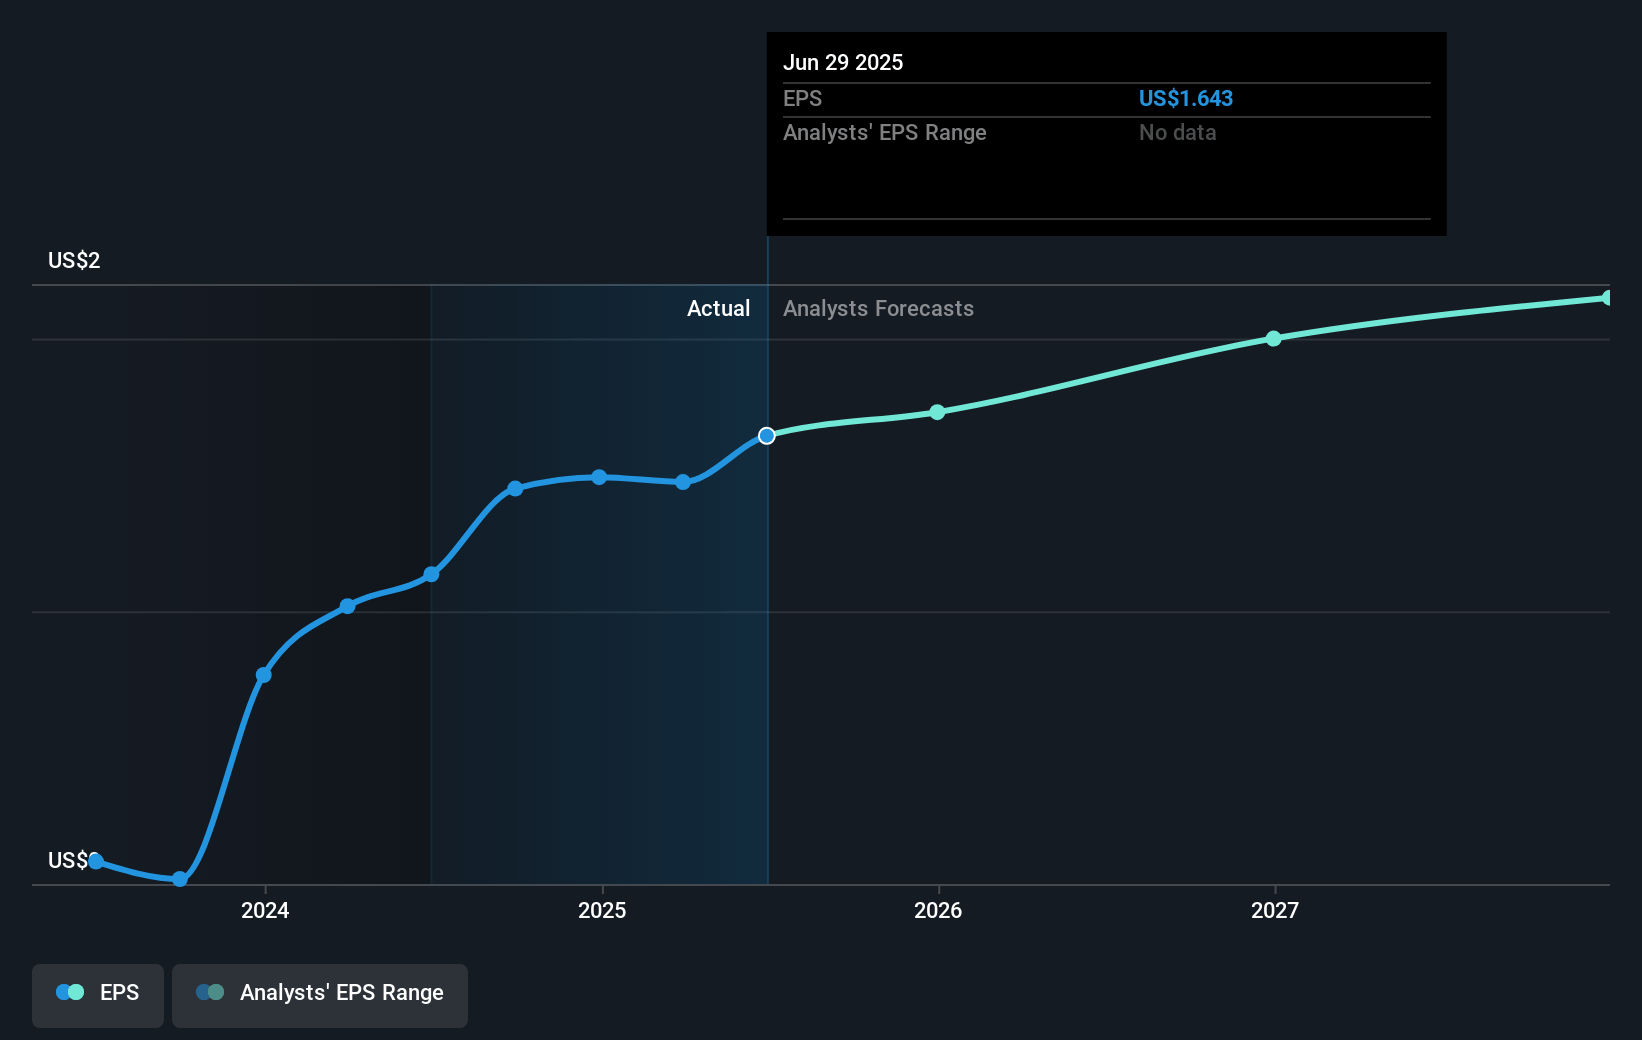The image size is (1642, 1040).
Task: Toggle the Analysts' EPS Range legend
Action: 320,994
